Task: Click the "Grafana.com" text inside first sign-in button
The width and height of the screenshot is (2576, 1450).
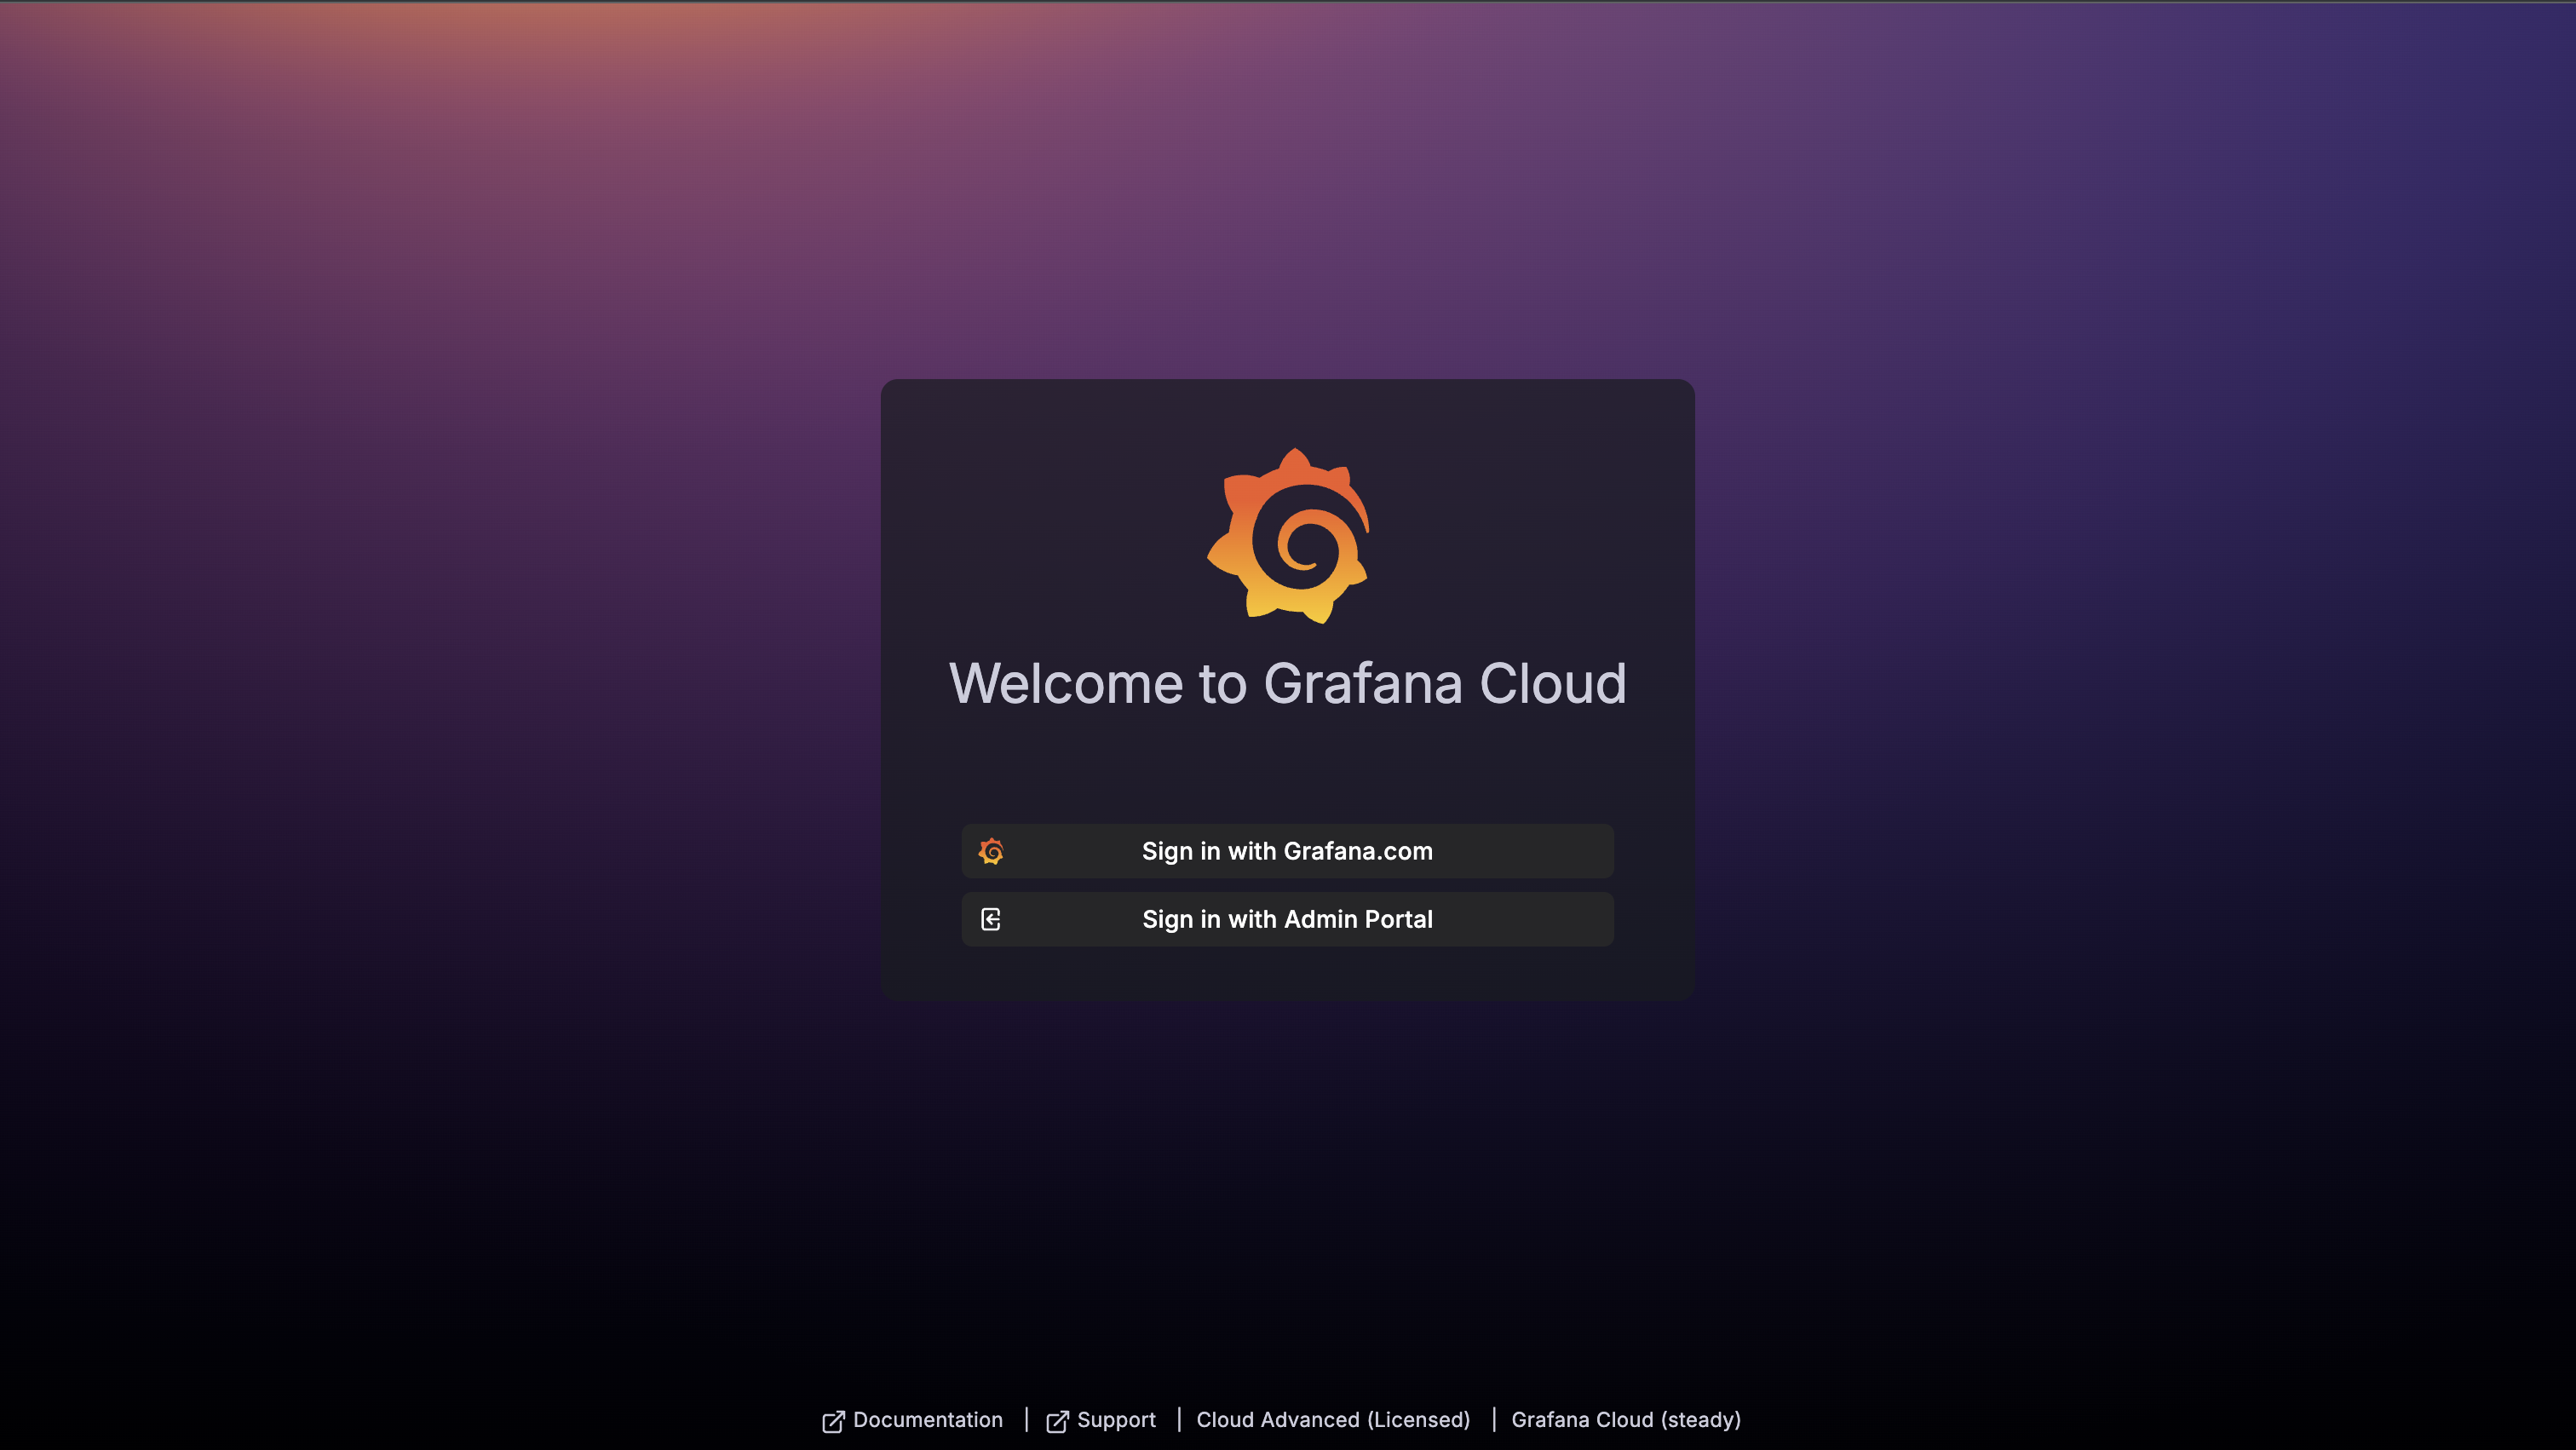Action: point(1358,851)
